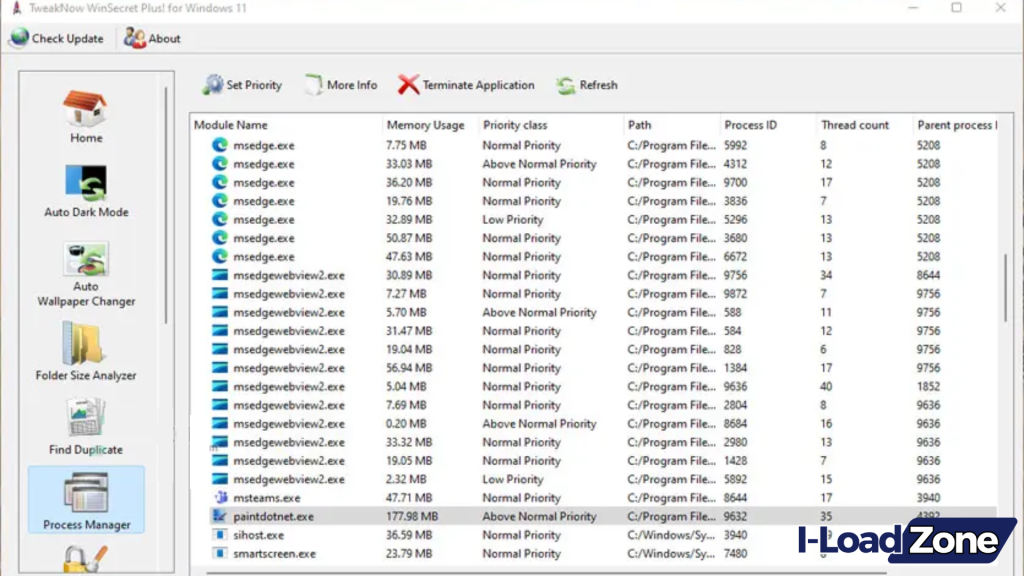Viewport: 1024px width, 576px height.
Task: Sort by Module Name column header
Action: pos(286,125)
